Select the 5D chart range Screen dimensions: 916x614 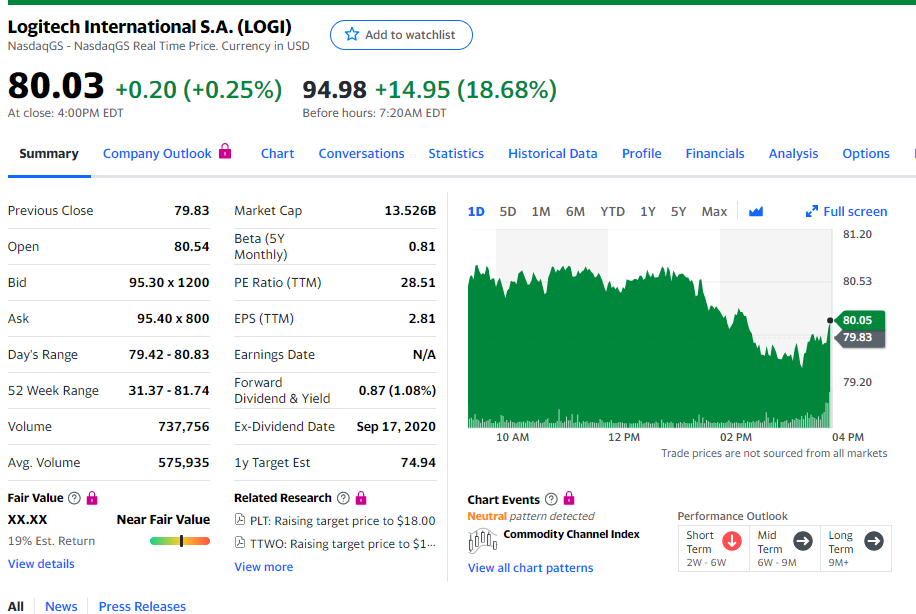pos(508,211)
